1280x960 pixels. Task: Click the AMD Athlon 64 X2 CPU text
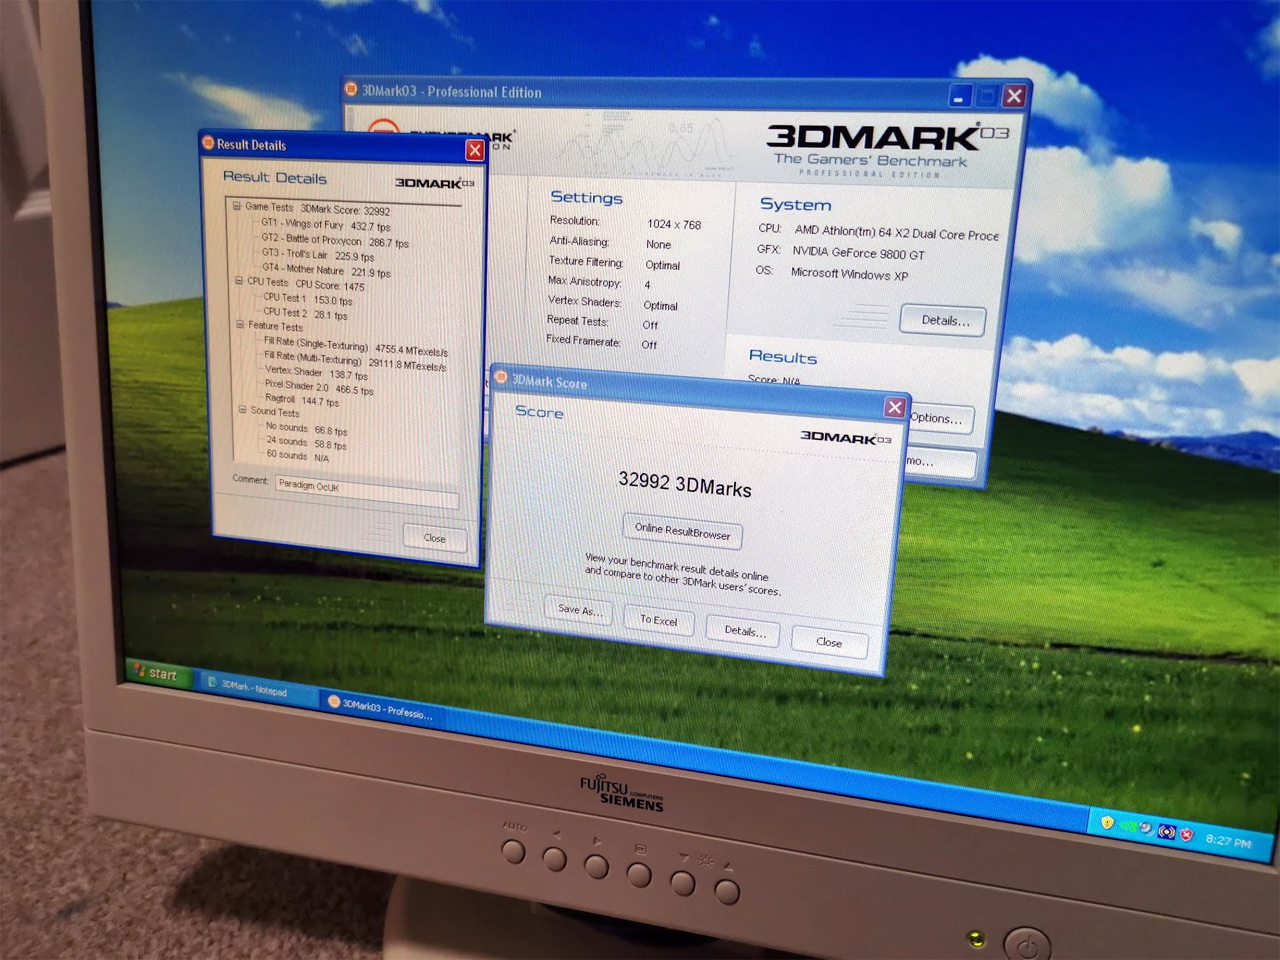[x=896, y=233]
